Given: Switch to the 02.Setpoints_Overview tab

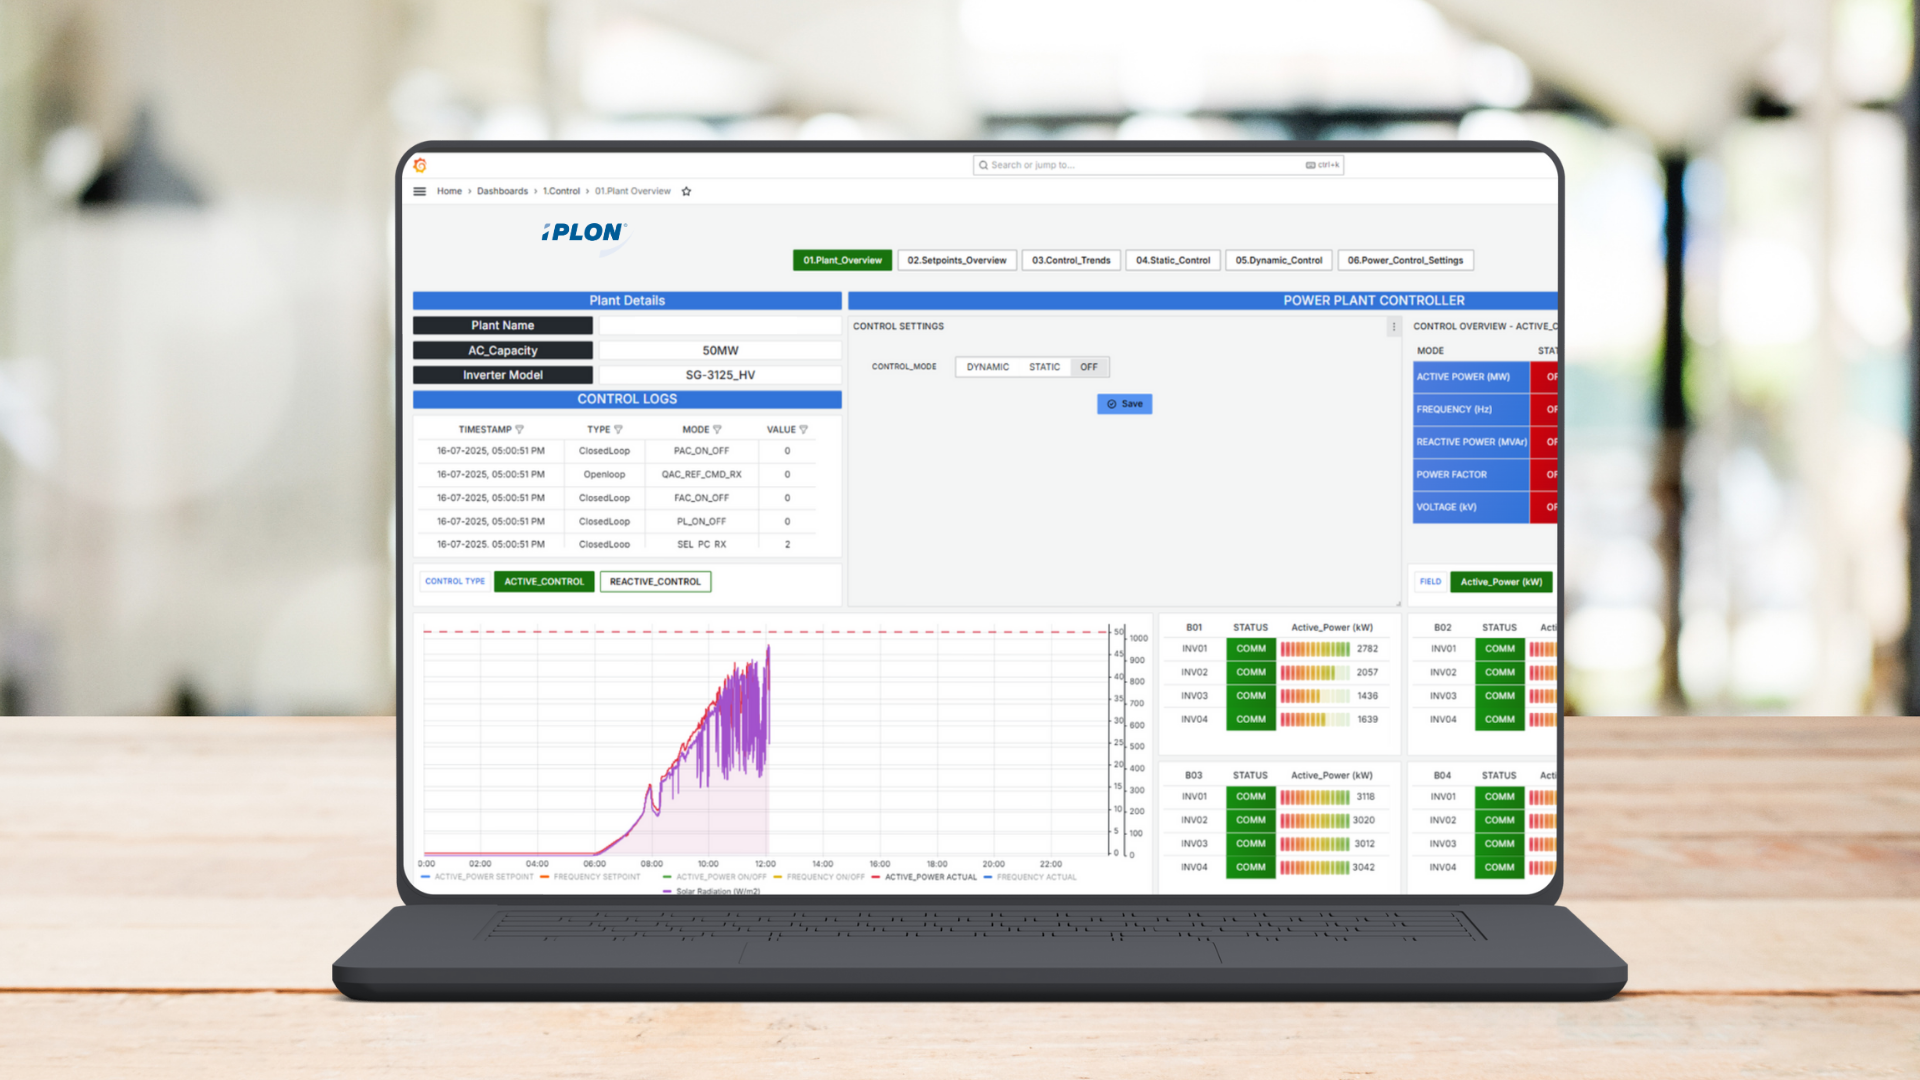Looking at the screenshot, I should 956,260.
